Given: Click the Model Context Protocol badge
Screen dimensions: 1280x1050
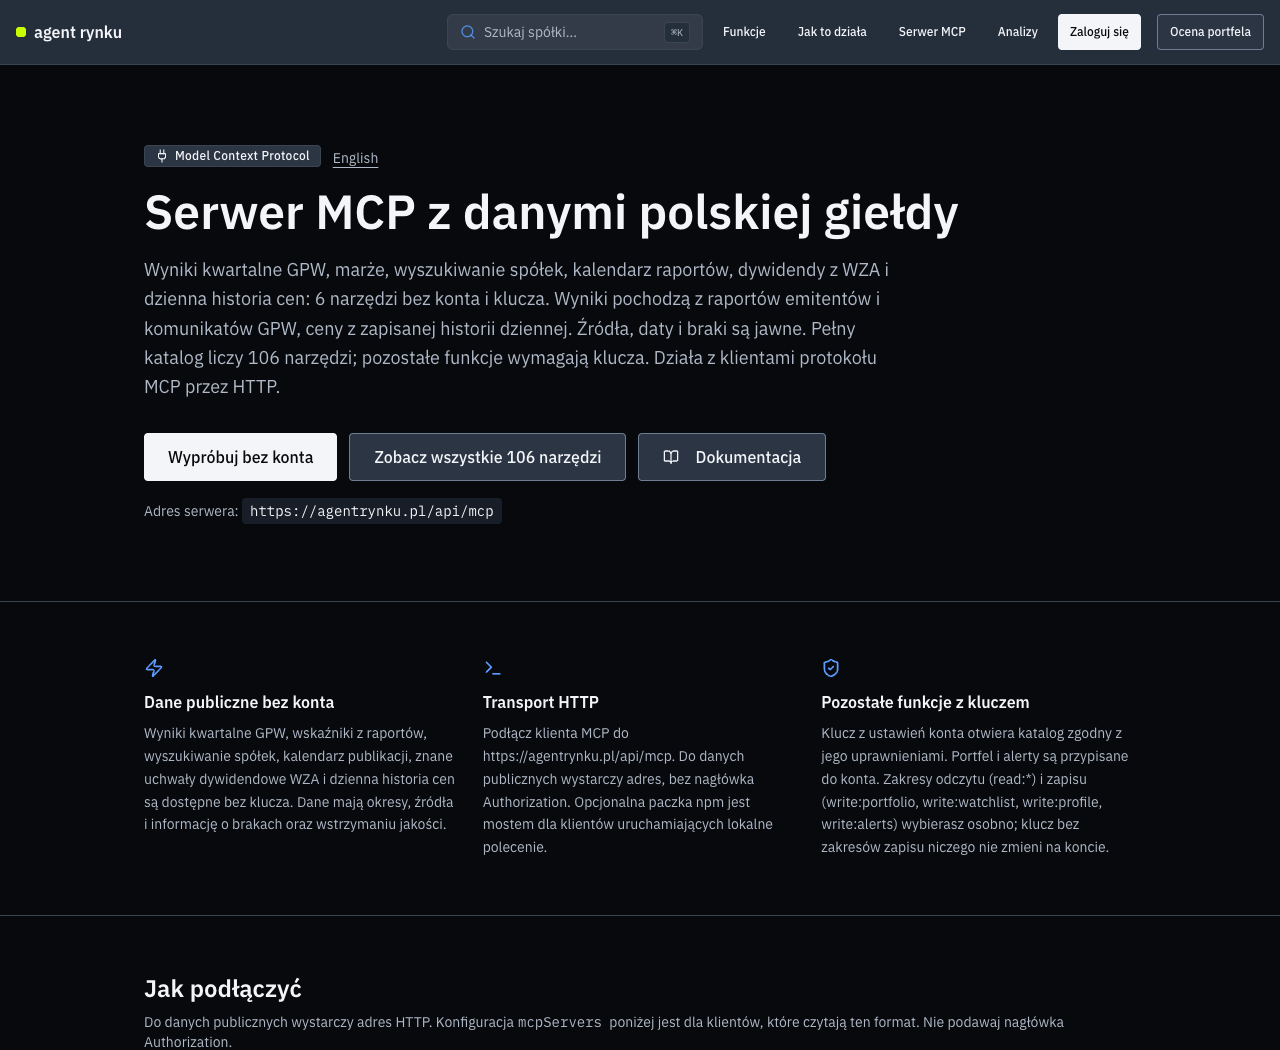Looking at the screenshot, I should pos(232,156).
